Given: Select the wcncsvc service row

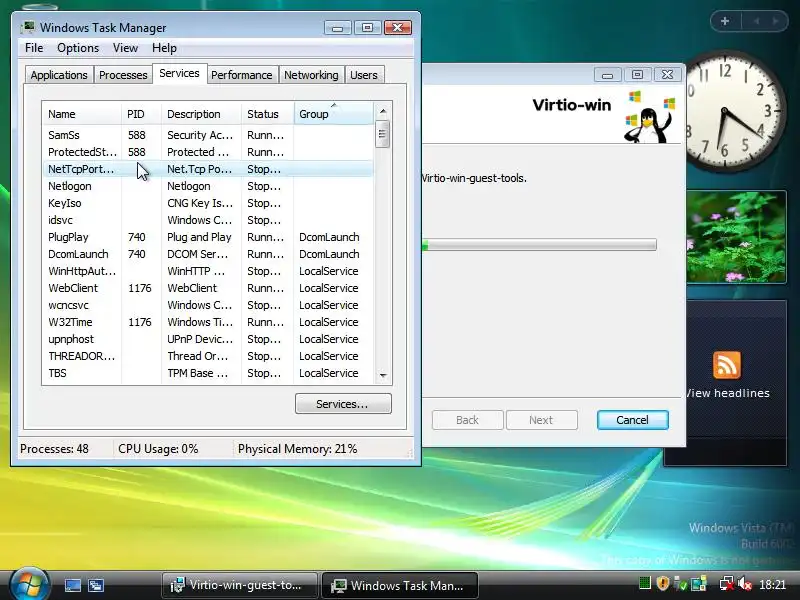Looking at the screenshot, I should coord(208,305).
